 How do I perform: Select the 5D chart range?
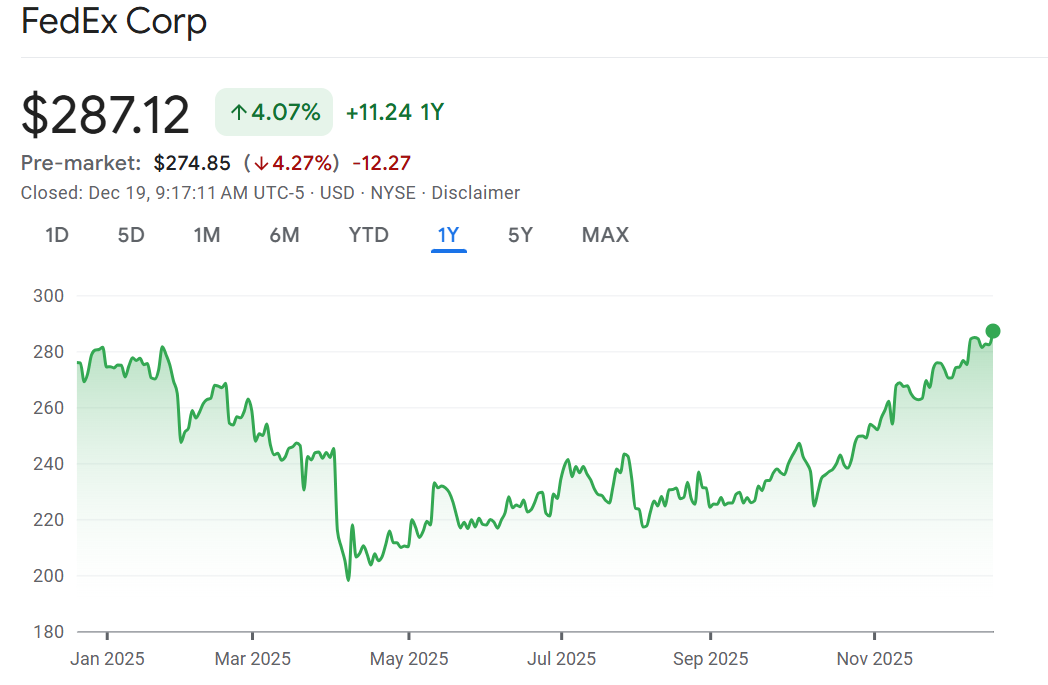pos(131,235)
